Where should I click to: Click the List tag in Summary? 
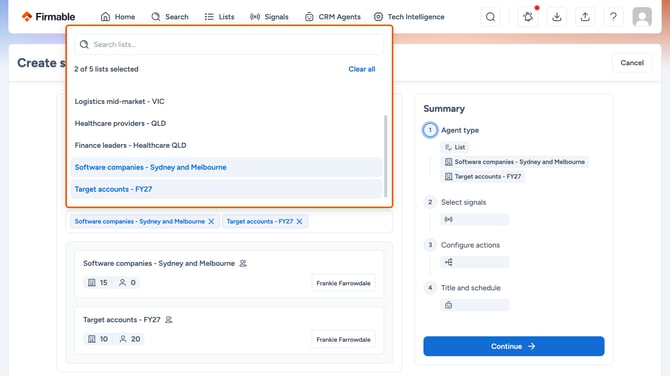click(455, 147)
